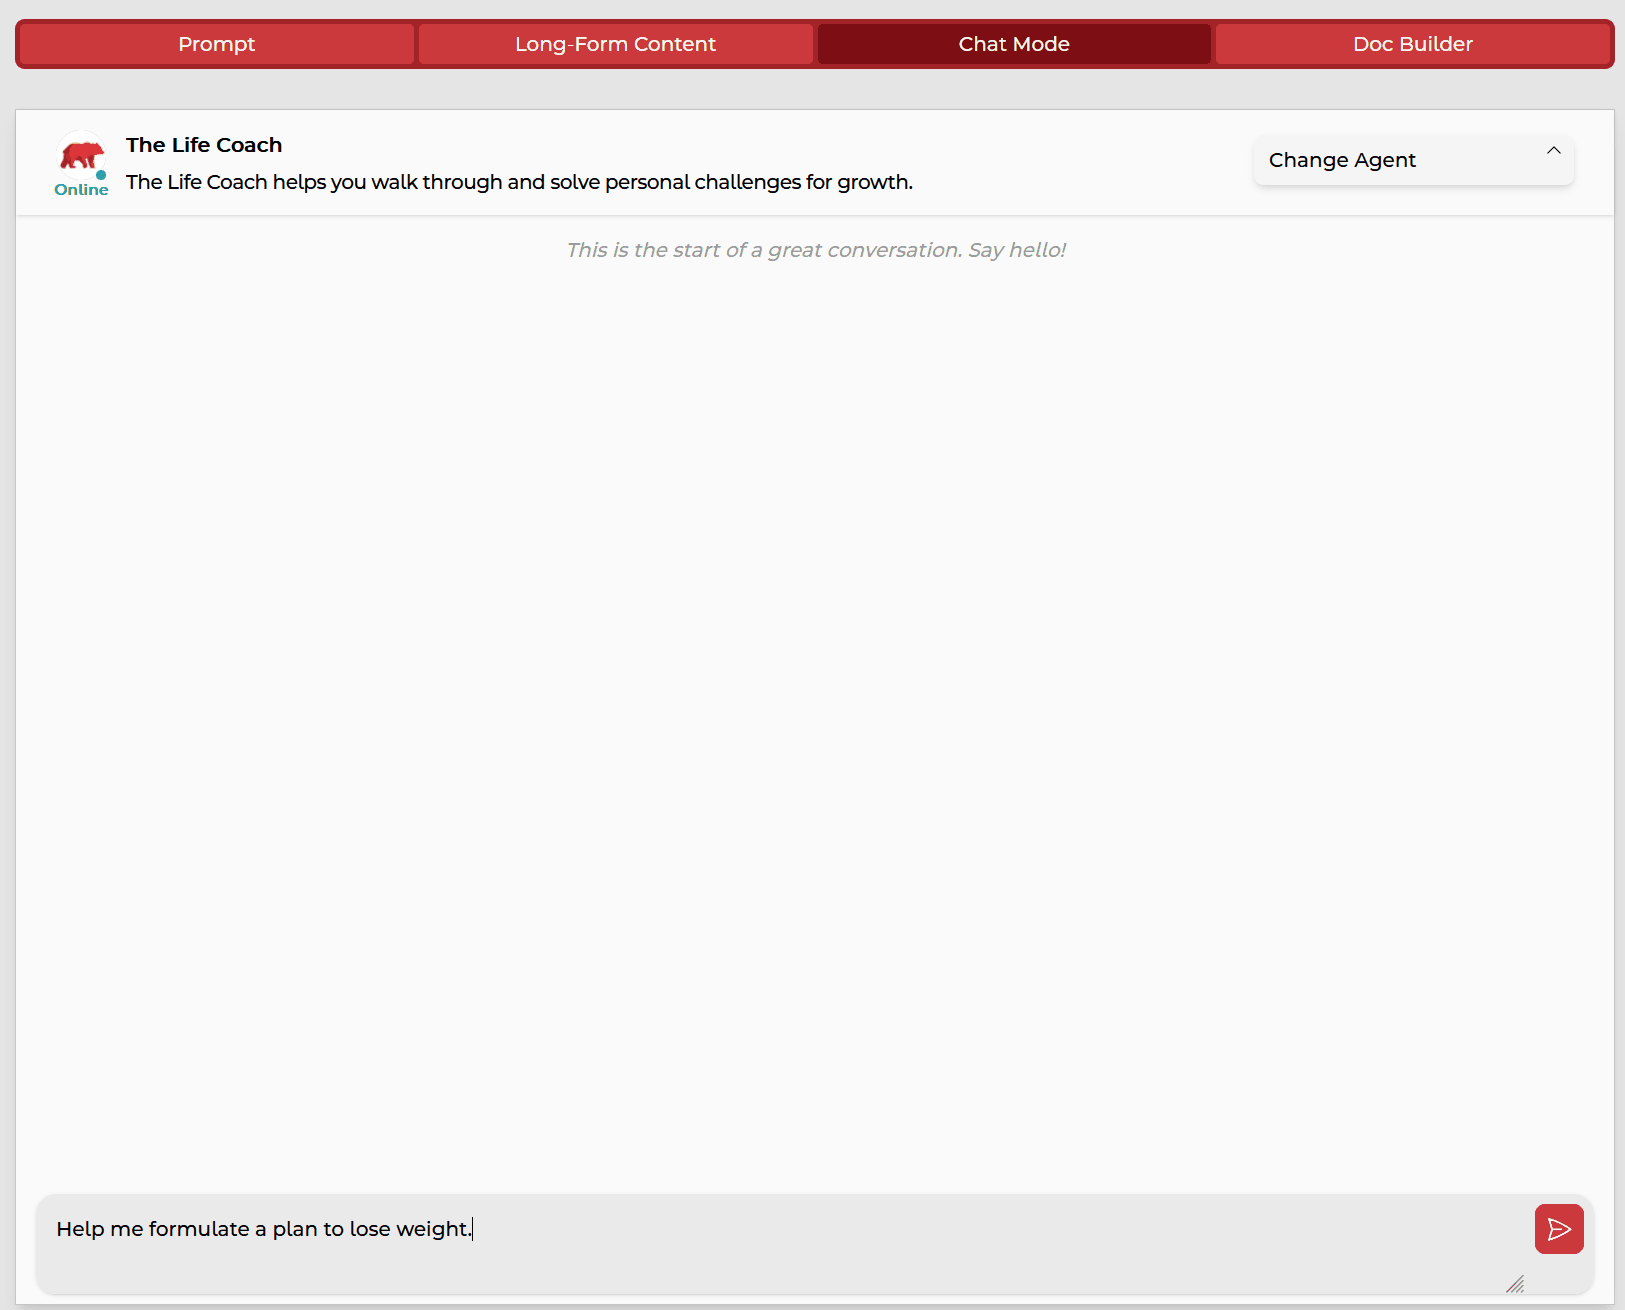The height and width of the screenshot is (1310, 1625).
Task: Click the red send paper plane icon
Action: 1559,1229
